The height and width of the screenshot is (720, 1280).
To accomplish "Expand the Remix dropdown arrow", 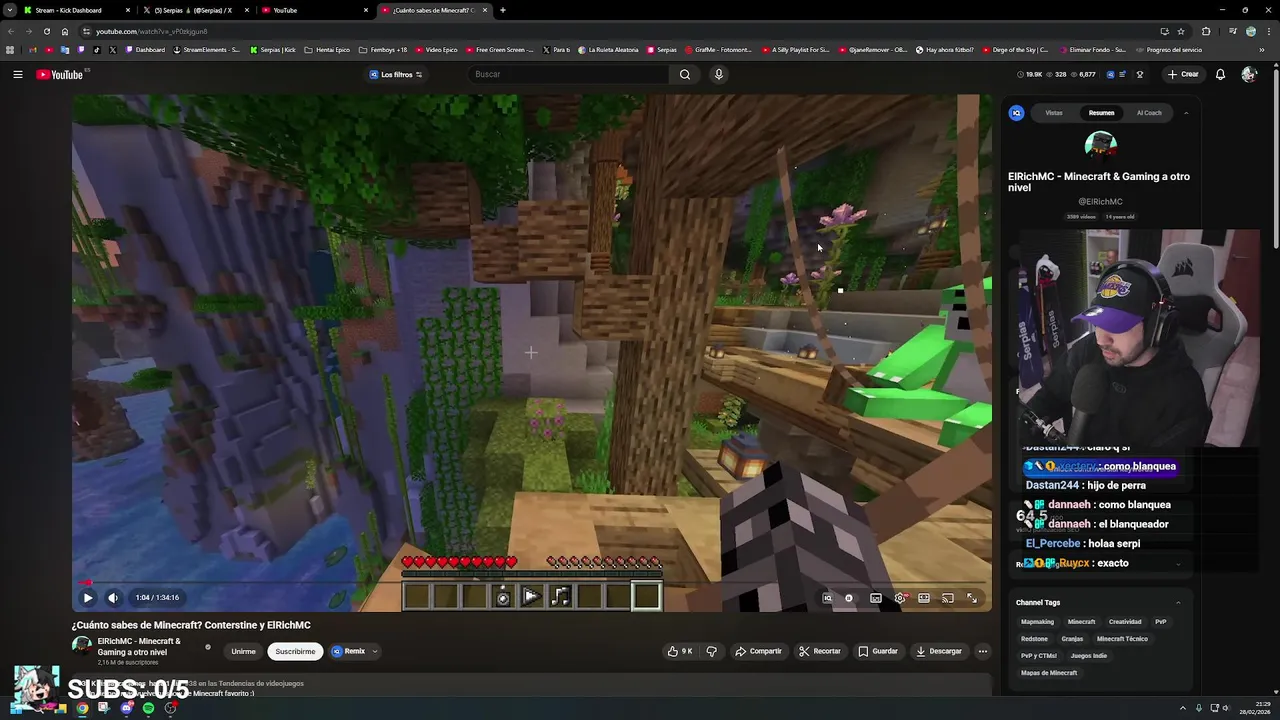I will (x=375, y=651).
